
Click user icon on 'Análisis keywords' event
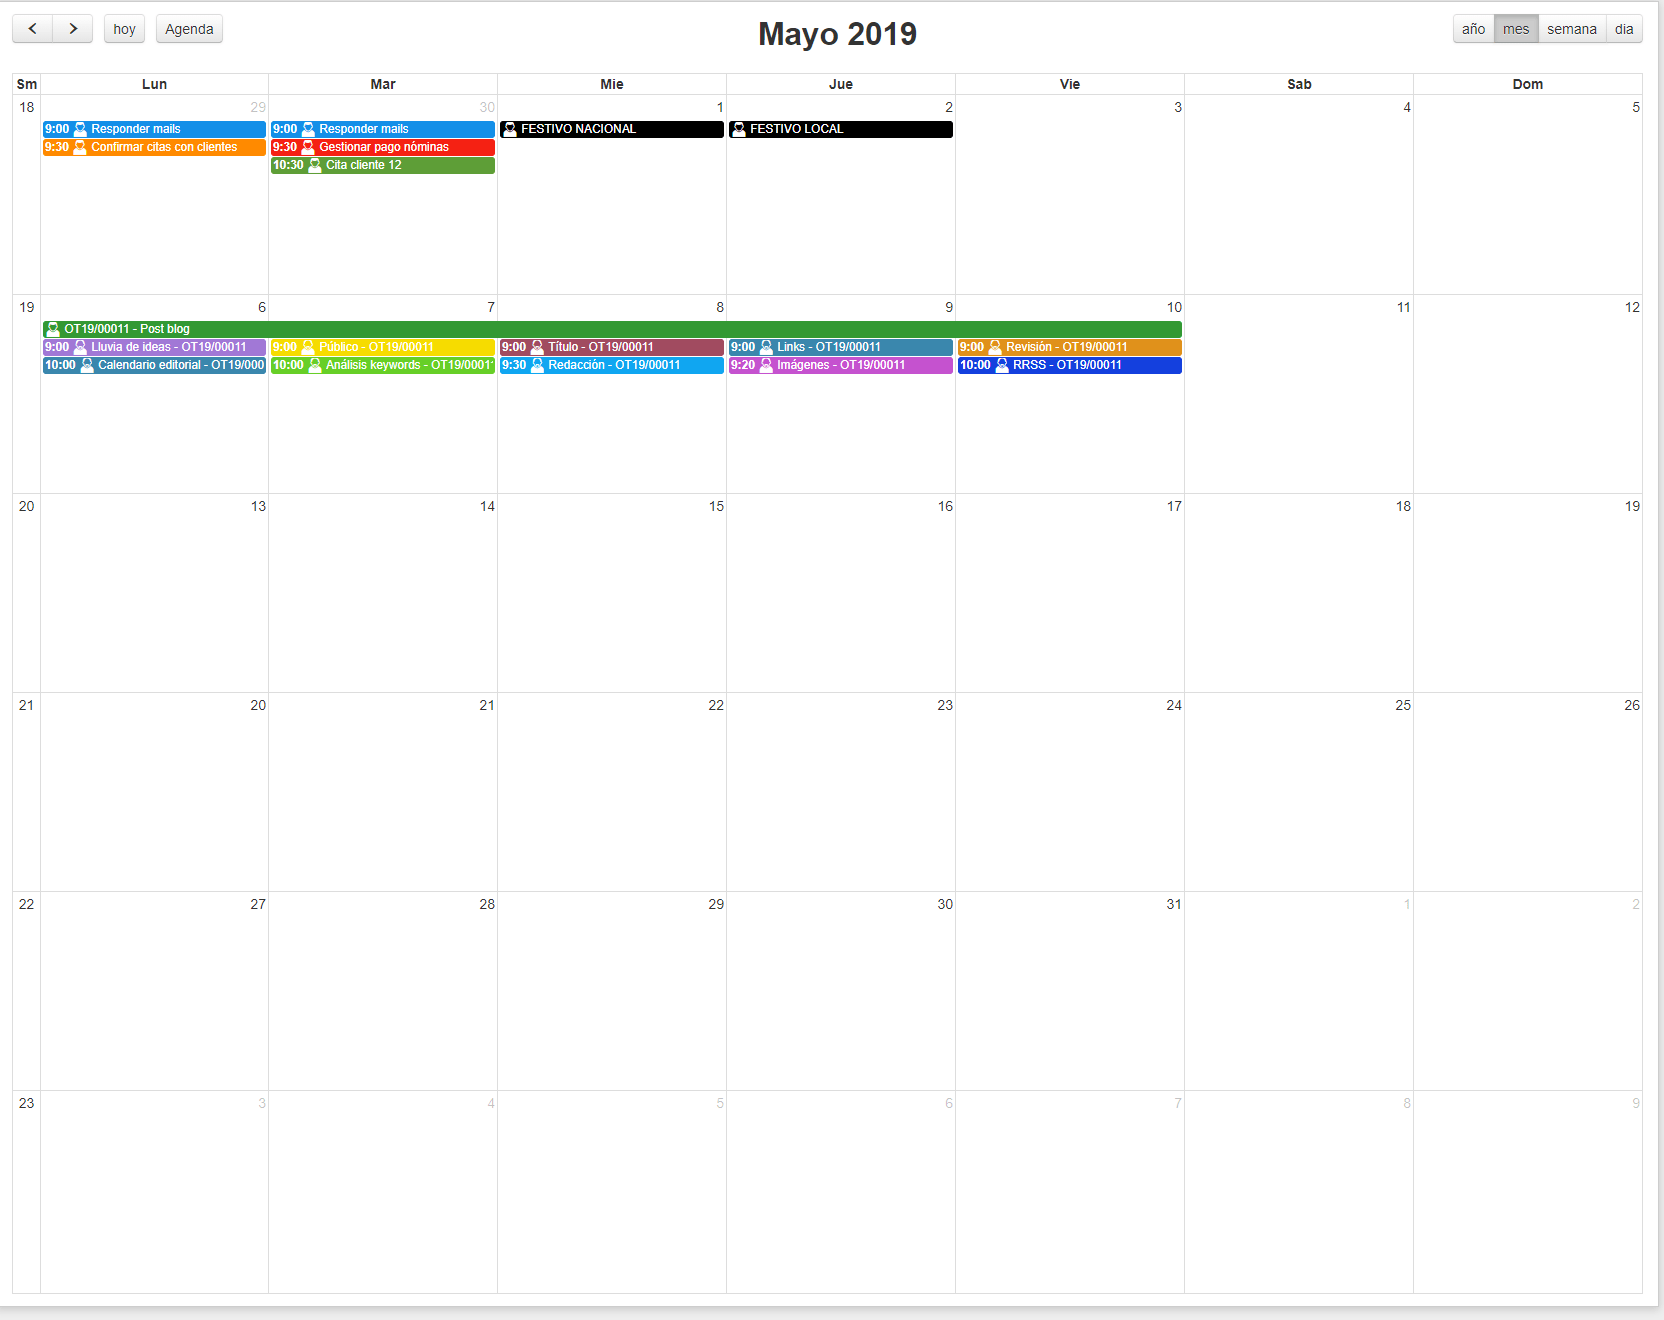(x=315, y=365)
